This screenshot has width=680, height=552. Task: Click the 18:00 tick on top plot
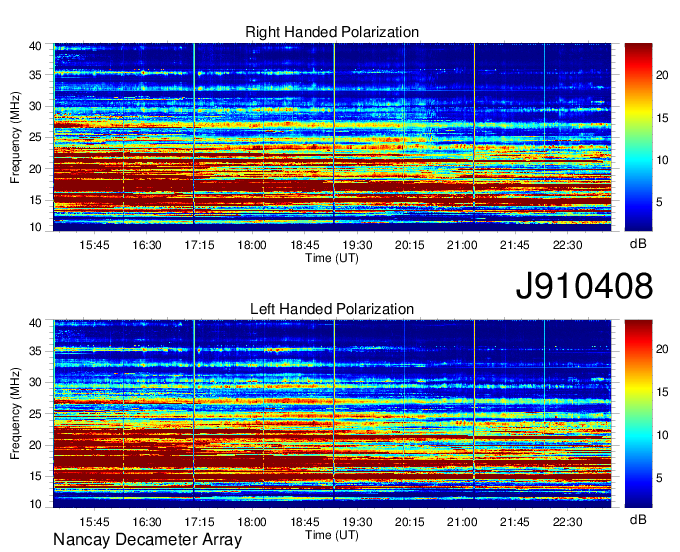click(252, 245)
